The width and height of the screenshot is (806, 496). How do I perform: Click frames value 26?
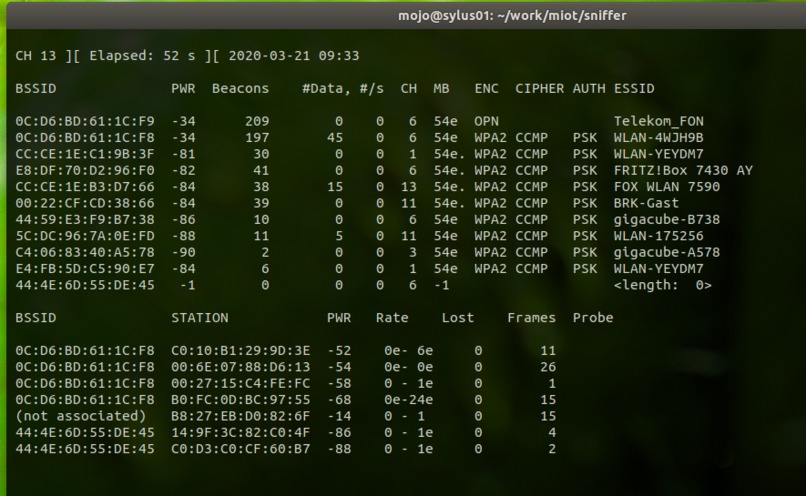tap(547, 367)
